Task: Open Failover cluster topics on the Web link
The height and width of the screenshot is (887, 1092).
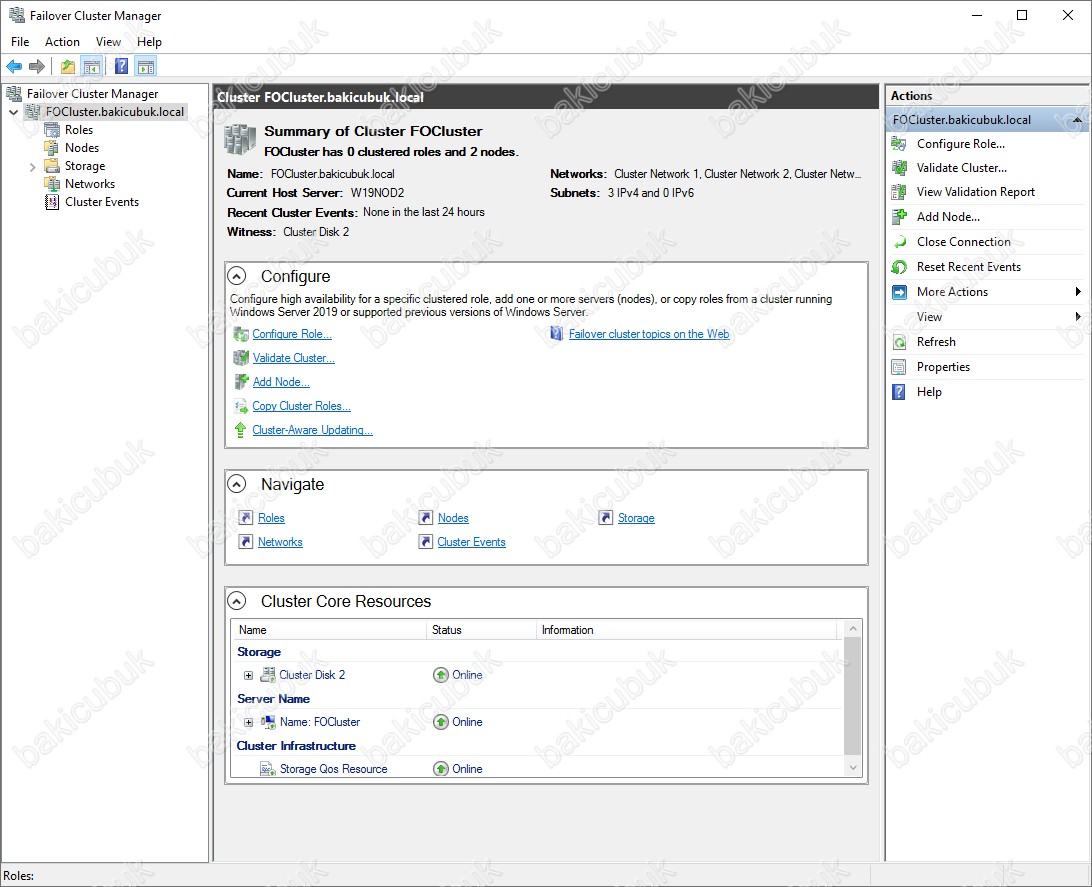Action: point(649,334)
